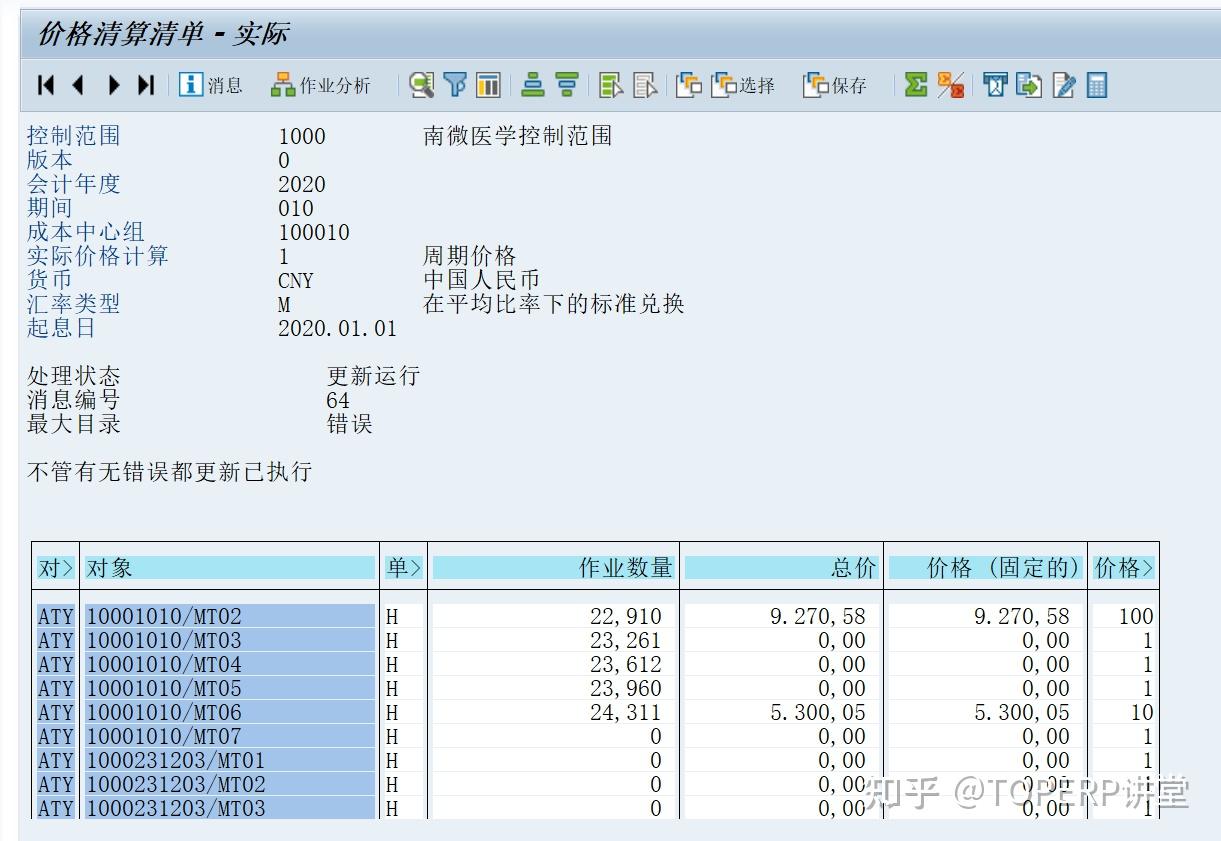Set a filter using the funnel icon
Viewport: 1221px width, 841px height.
[x=455, y=85]
